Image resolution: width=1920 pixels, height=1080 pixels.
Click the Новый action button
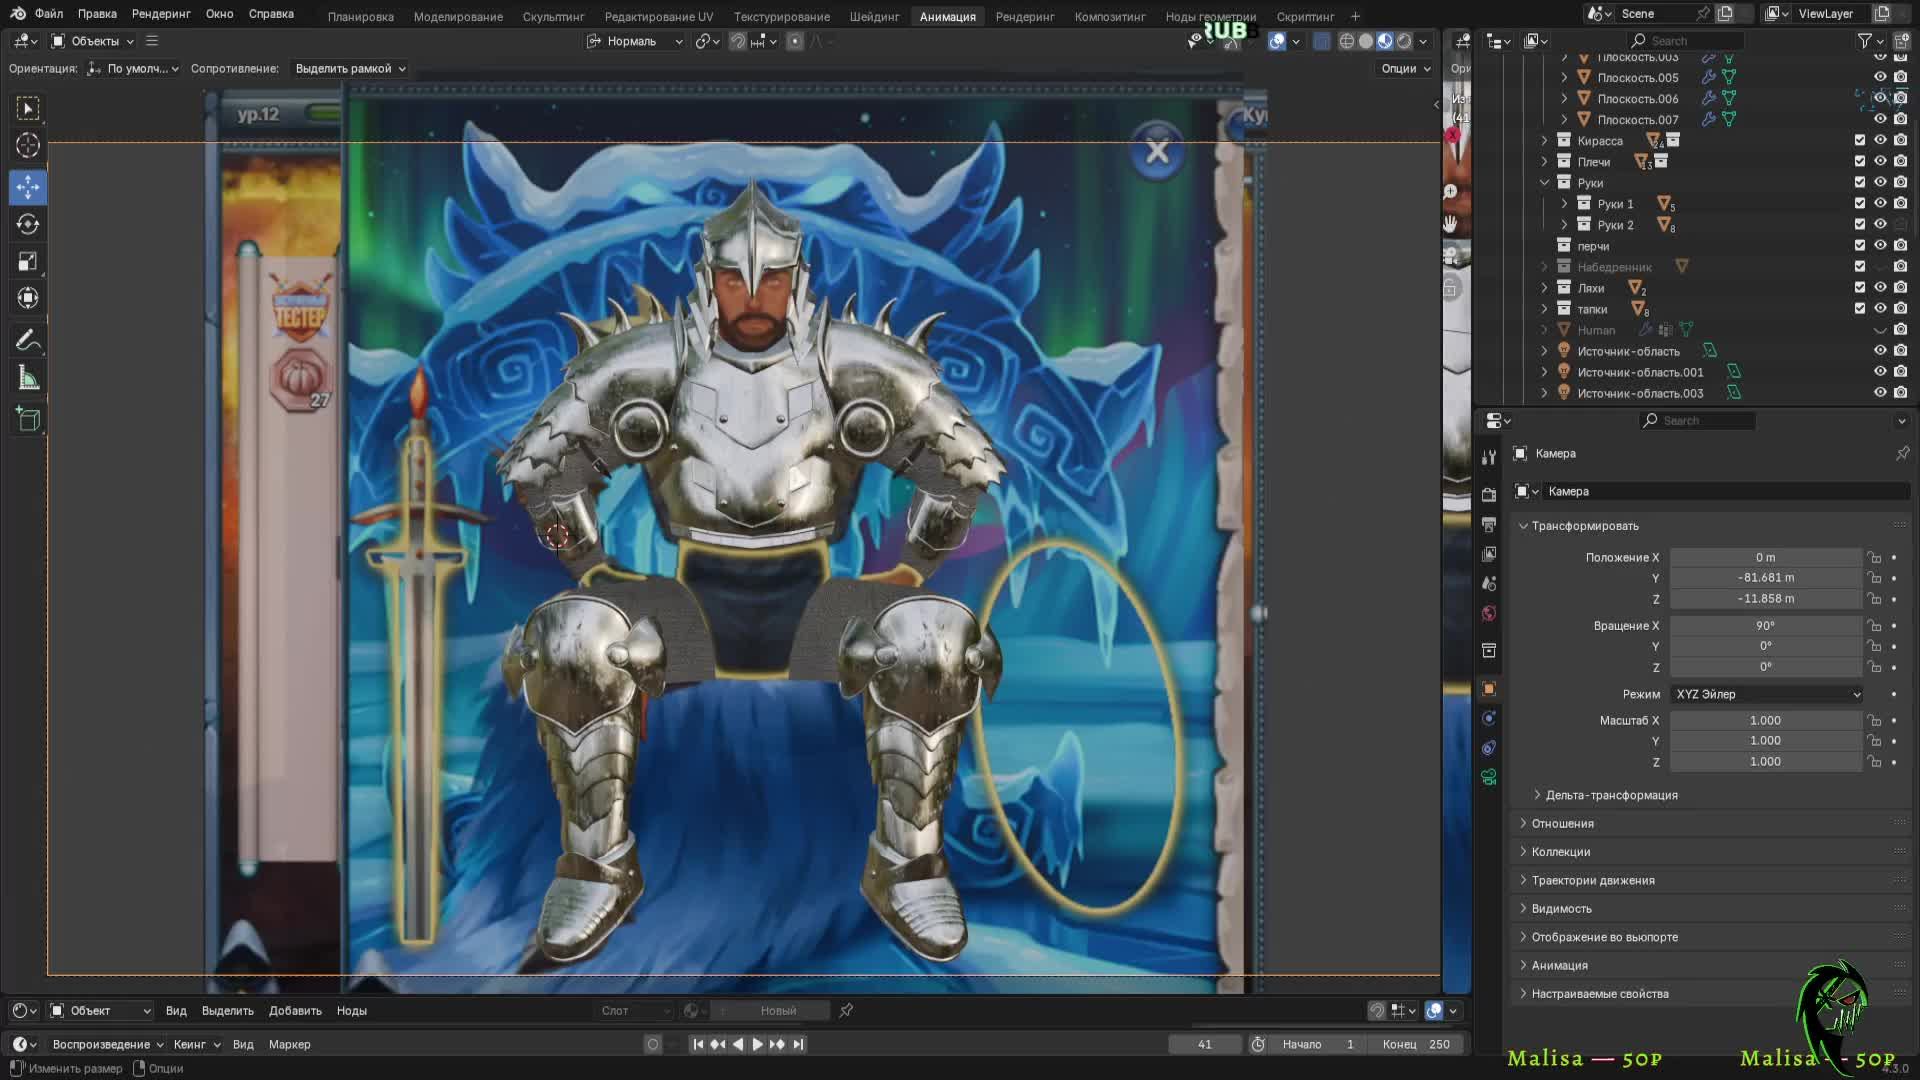click(777, 1011)
